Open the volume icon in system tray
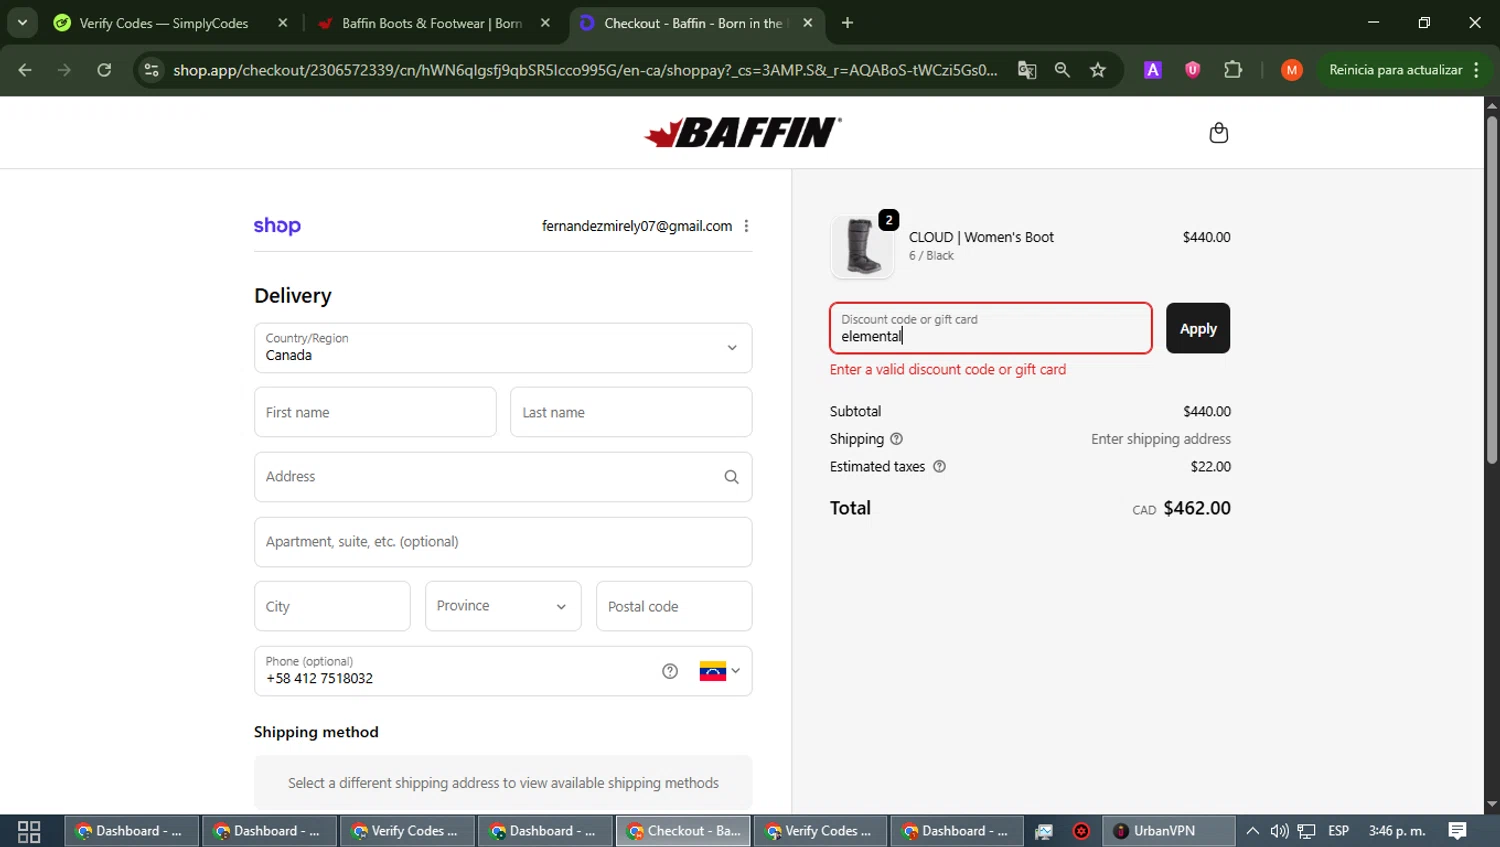This screenshot has height=847, width=1500. point(1279,831)
